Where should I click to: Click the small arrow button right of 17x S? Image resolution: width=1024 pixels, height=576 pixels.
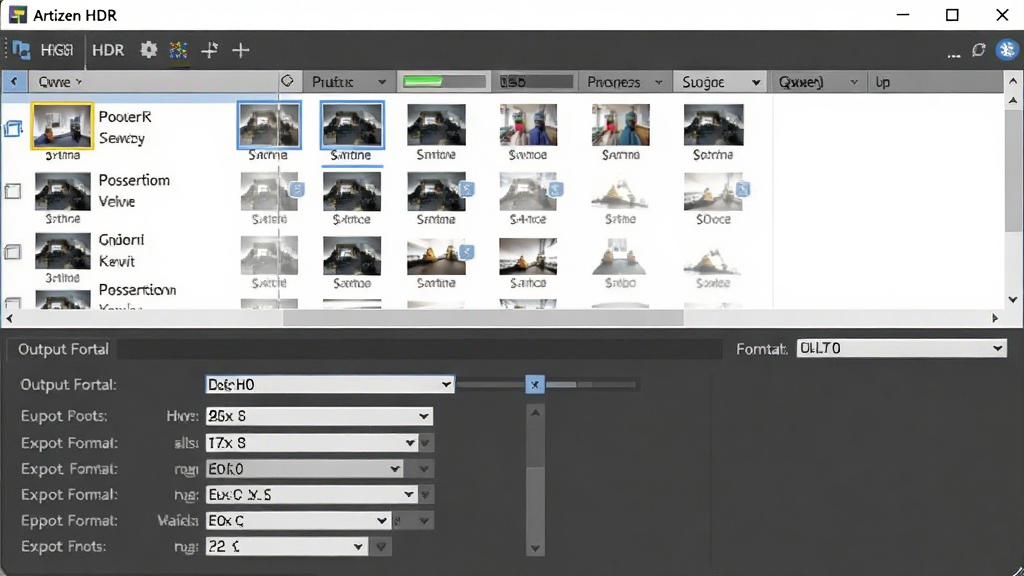pyautogui.click(x=425, y=443)
